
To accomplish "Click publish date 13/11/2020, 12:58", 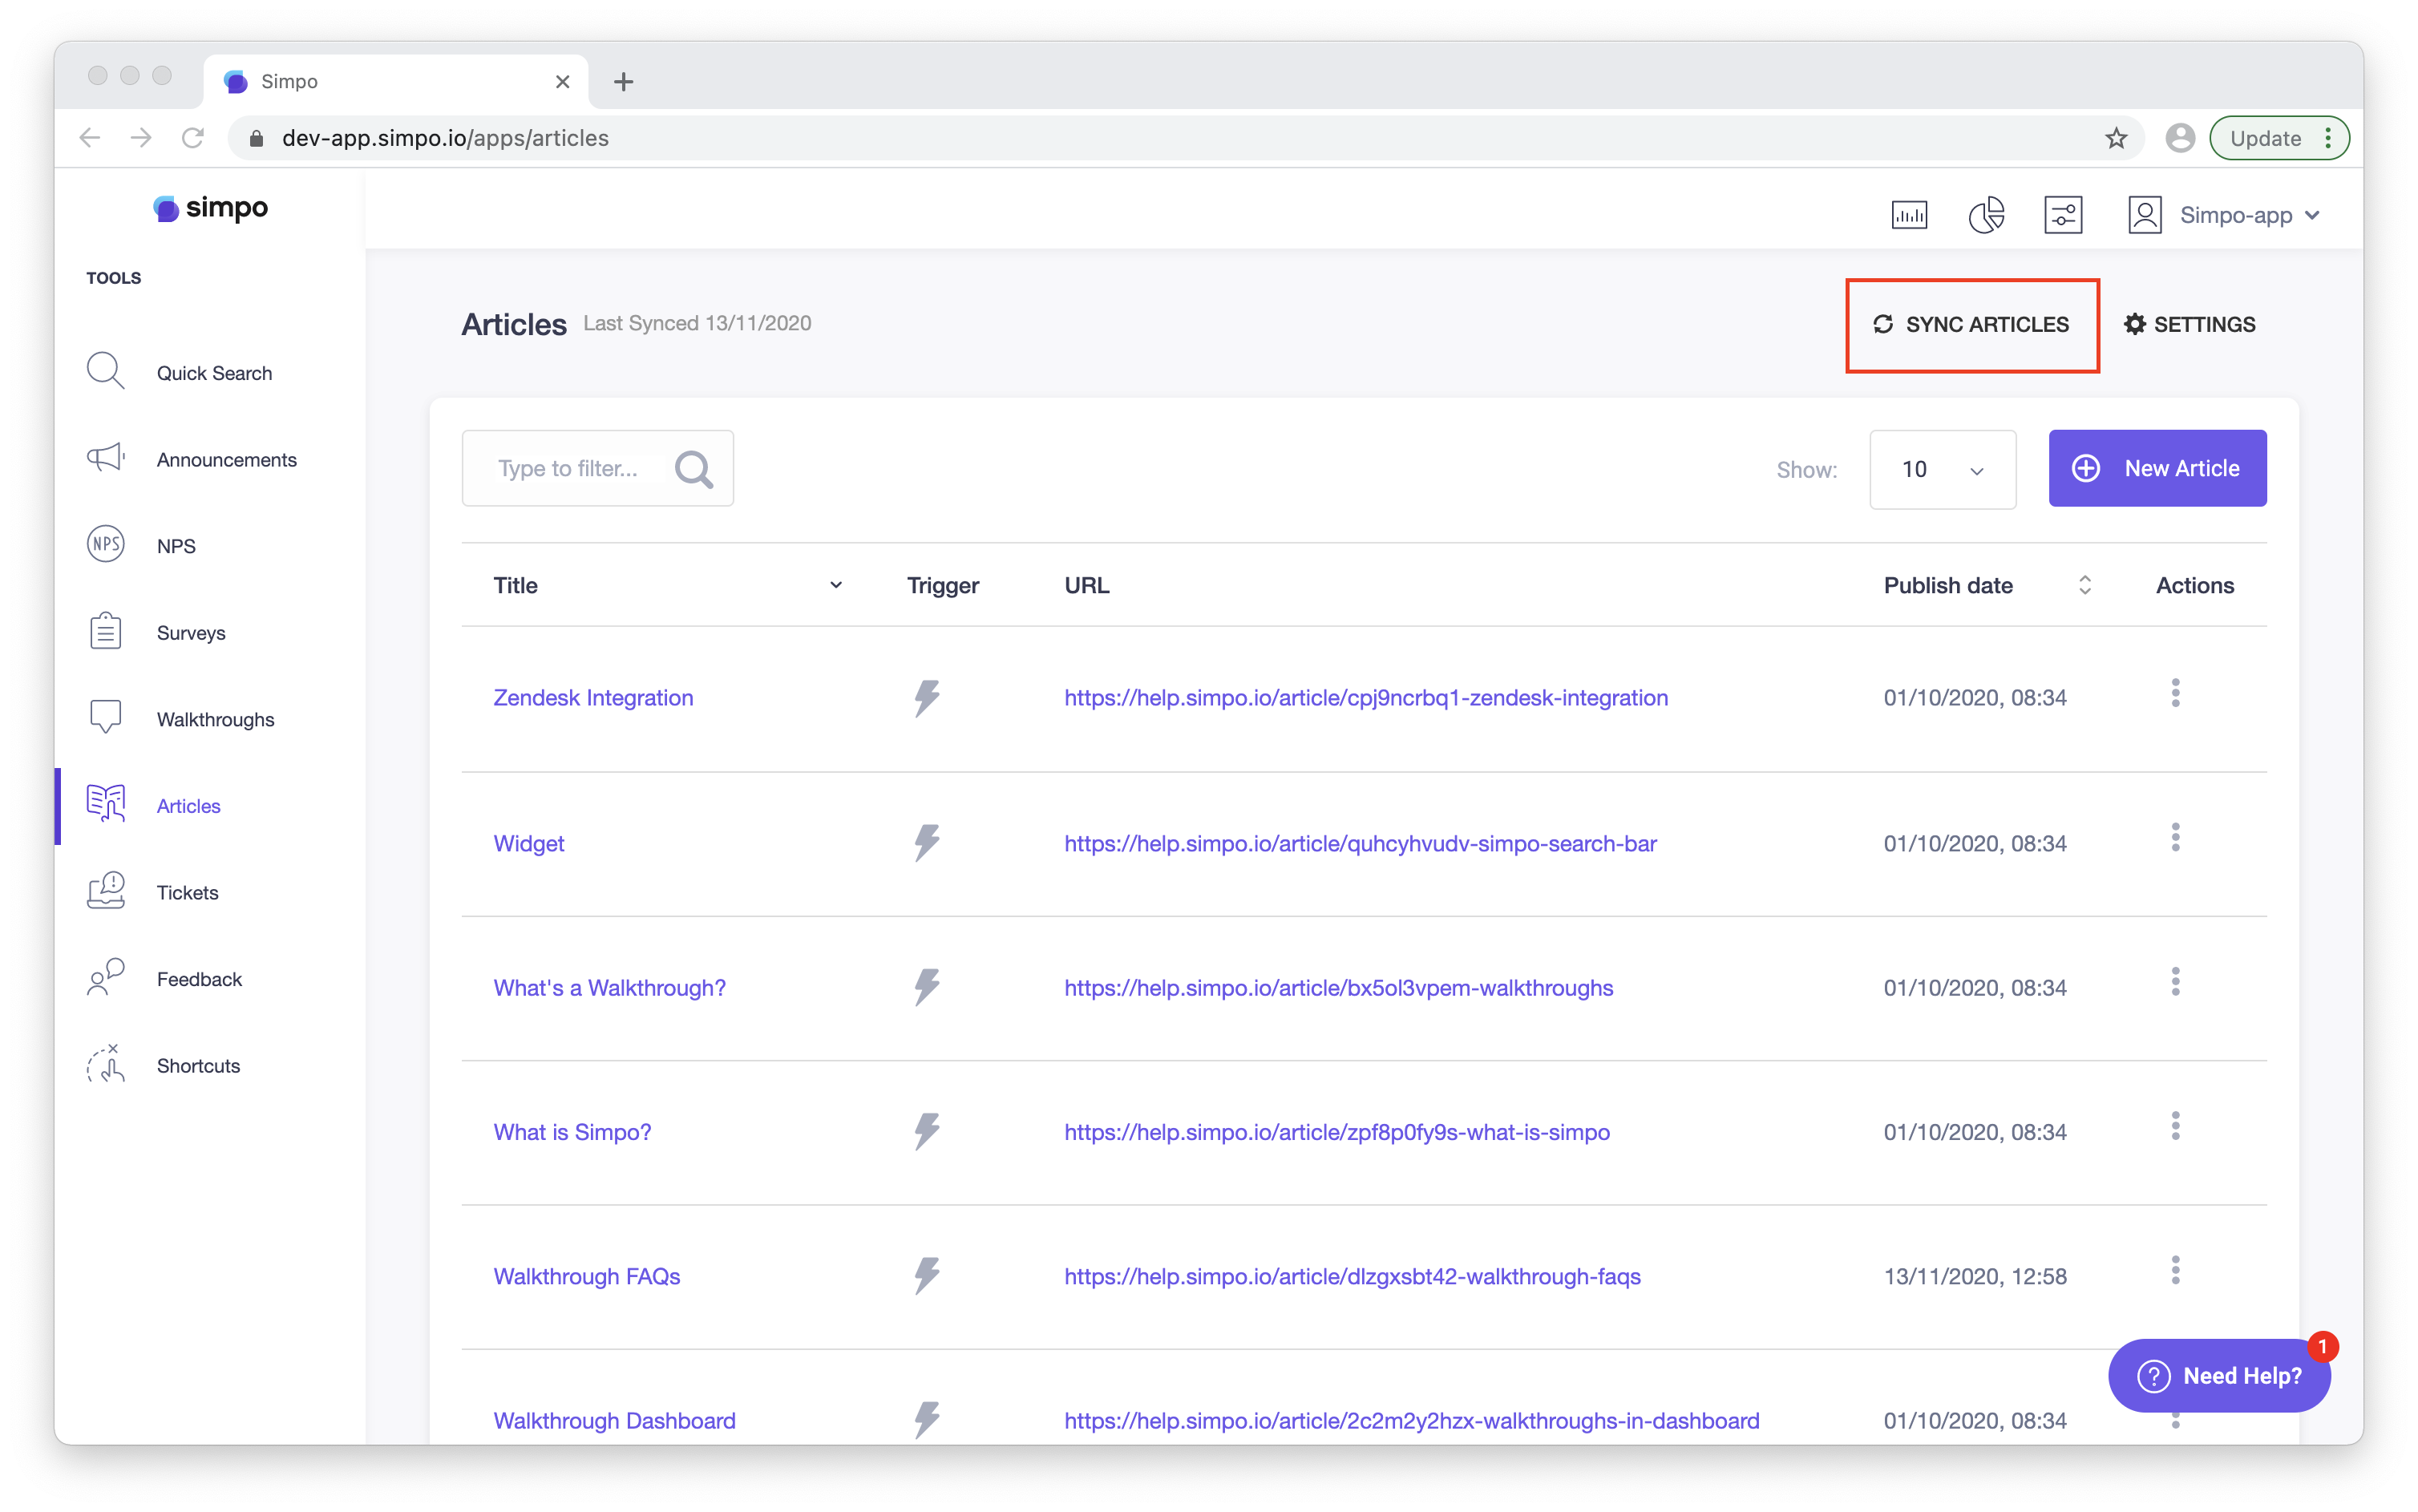I will pos(1975,1276).
